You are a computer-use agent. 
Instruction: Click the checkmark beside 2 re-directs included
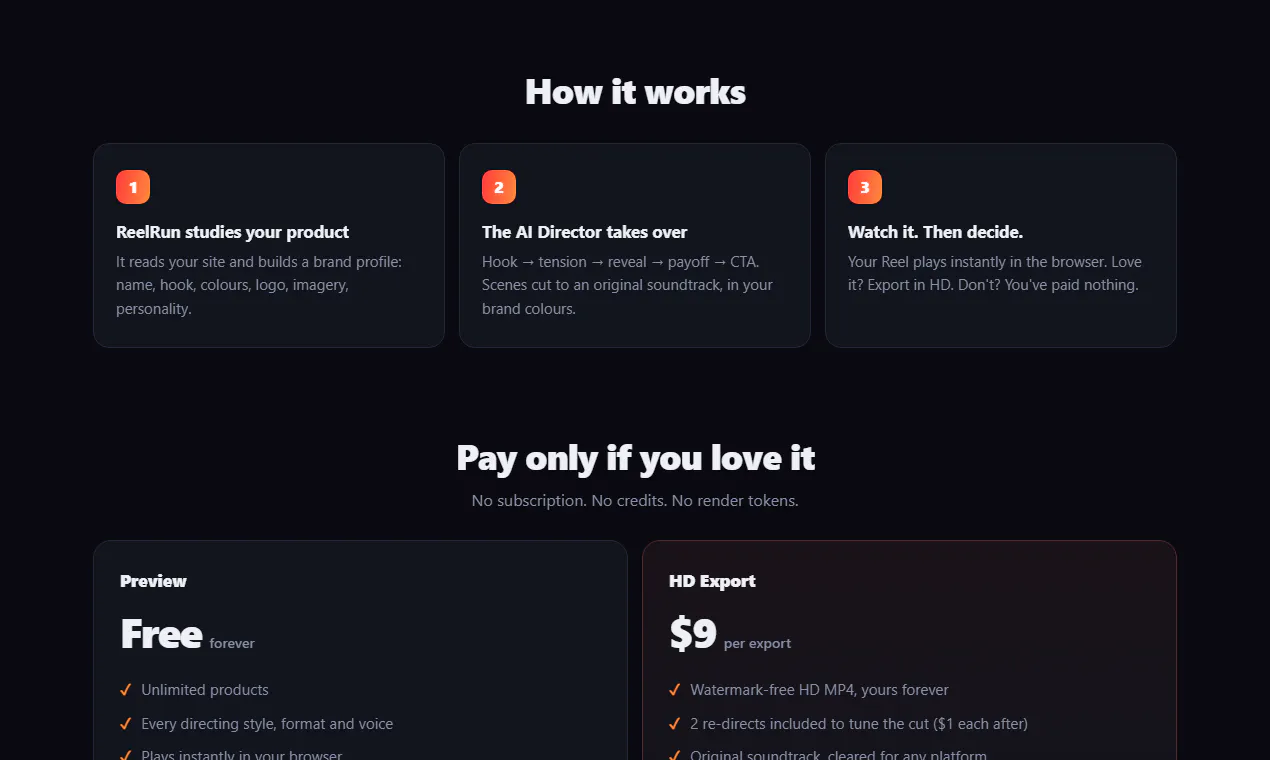(x=675, y=724)
